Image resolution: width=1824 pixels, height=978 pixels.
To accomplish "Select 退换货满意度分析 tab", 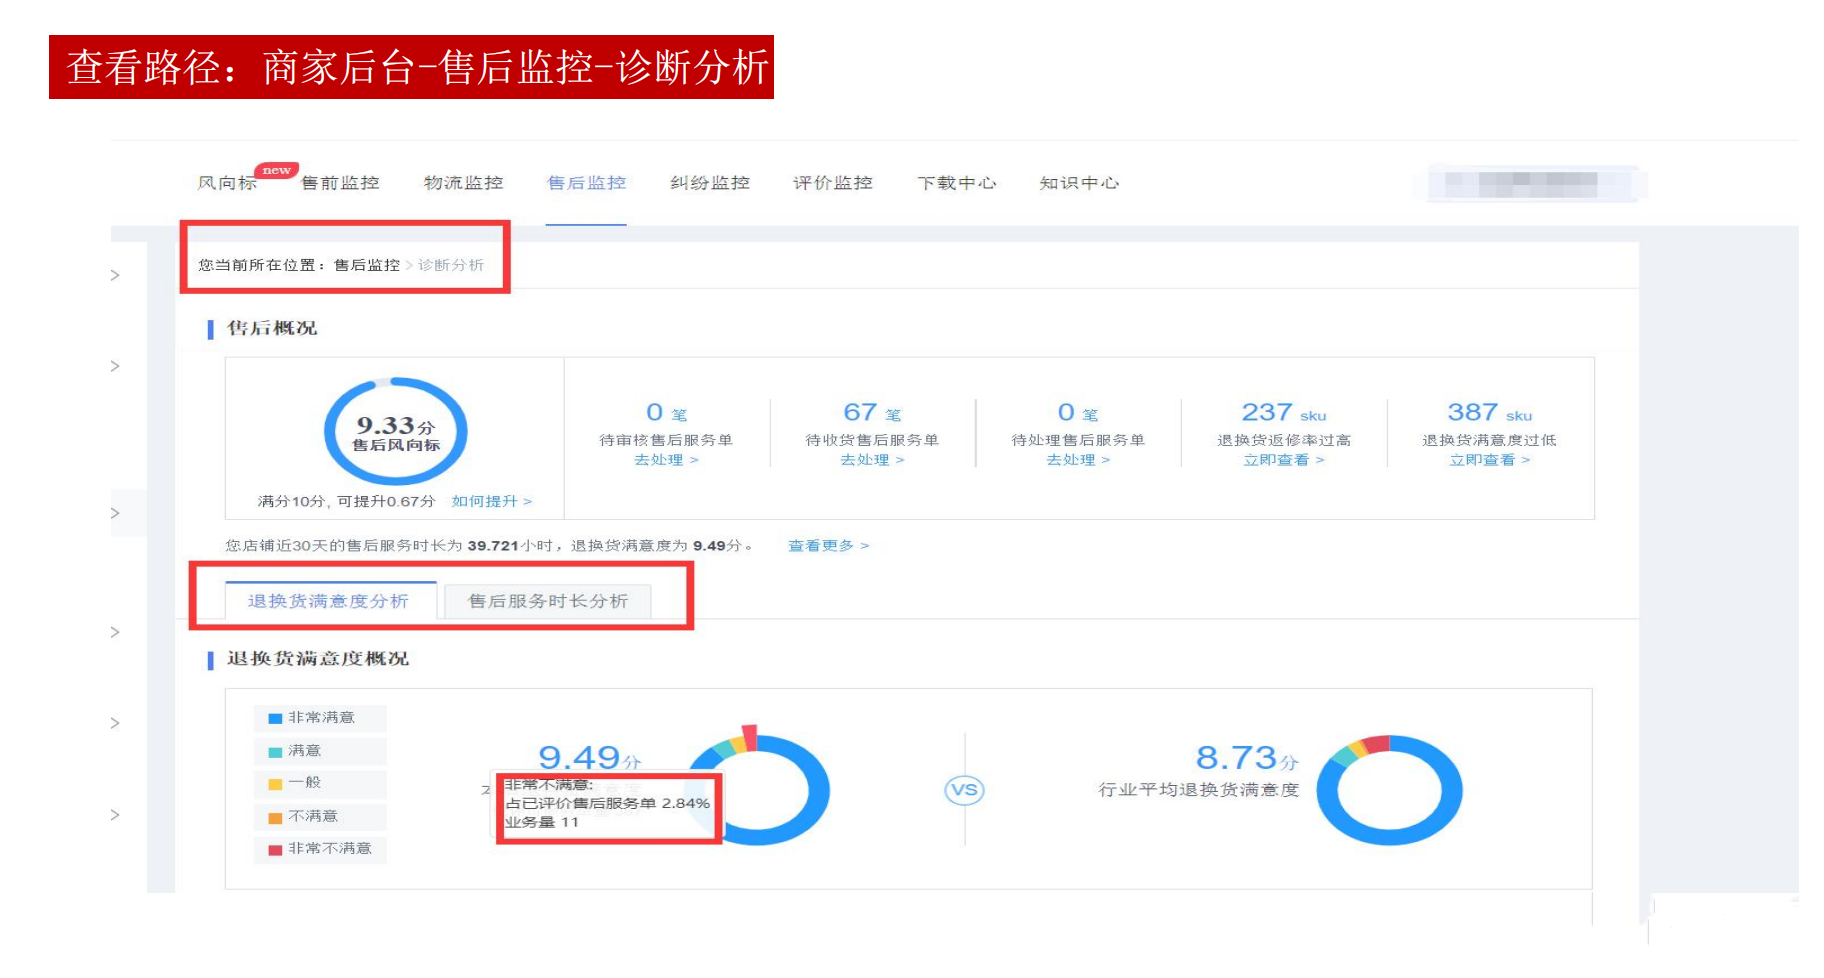I will point(329,601).
